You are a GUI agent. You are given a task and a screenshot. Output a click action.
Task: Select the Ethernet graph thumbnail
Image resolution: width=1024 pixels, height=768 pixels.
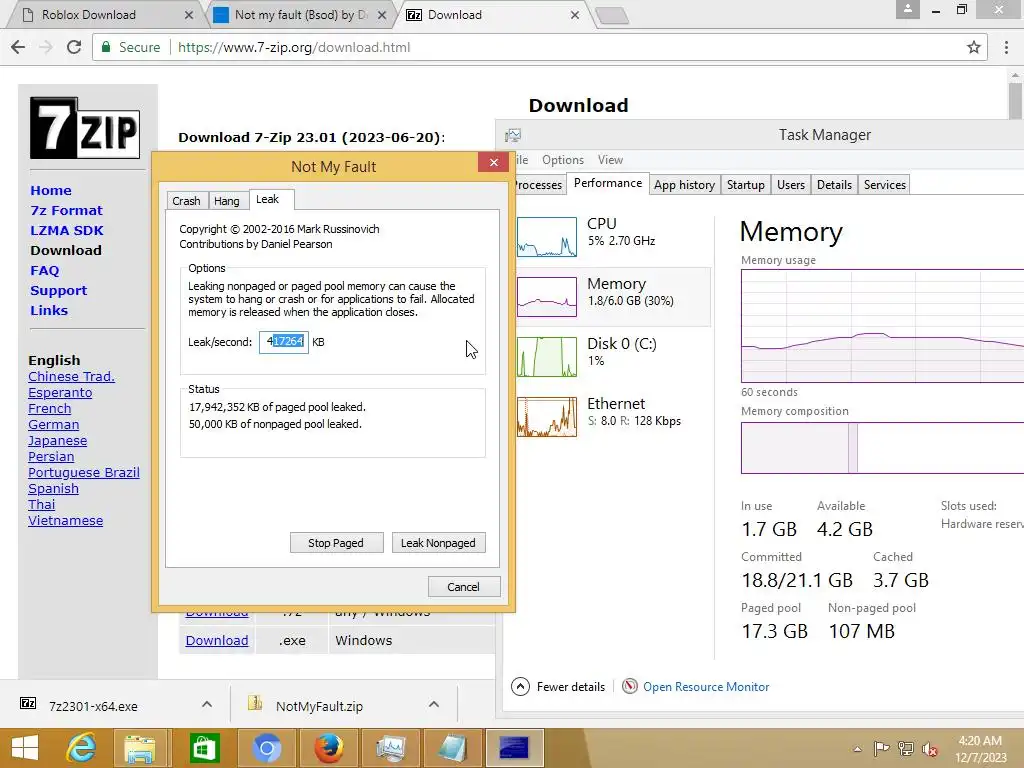[x=547, y=417]
